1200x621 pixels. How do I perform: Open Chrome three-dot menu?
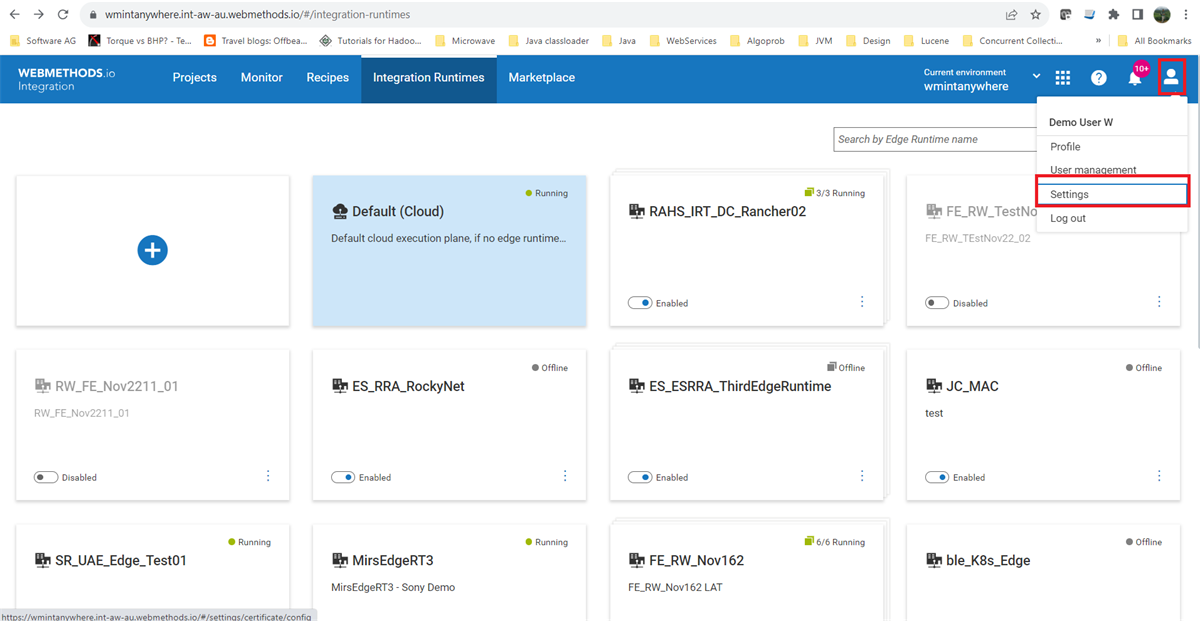(x=1187, y=15)
